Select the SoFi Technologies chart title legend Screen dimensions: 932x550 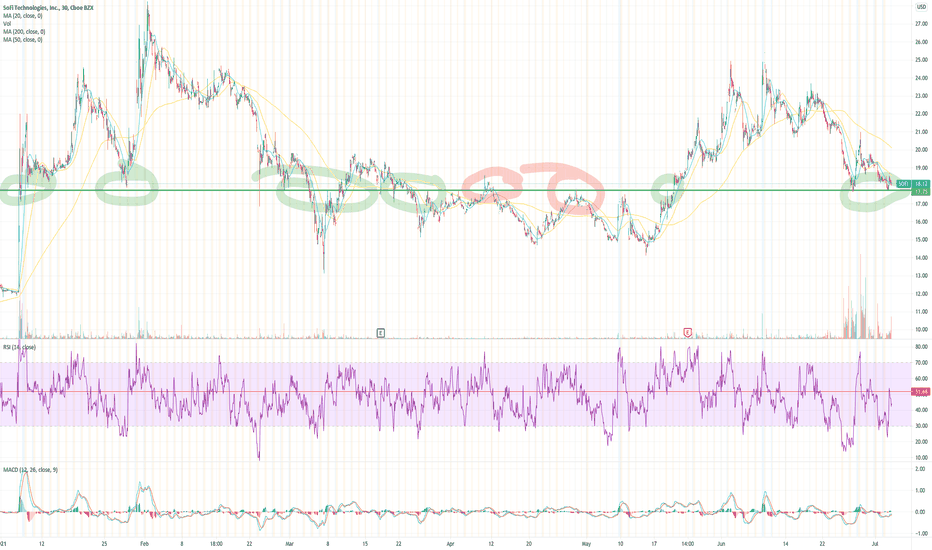[x=48, y=8]
